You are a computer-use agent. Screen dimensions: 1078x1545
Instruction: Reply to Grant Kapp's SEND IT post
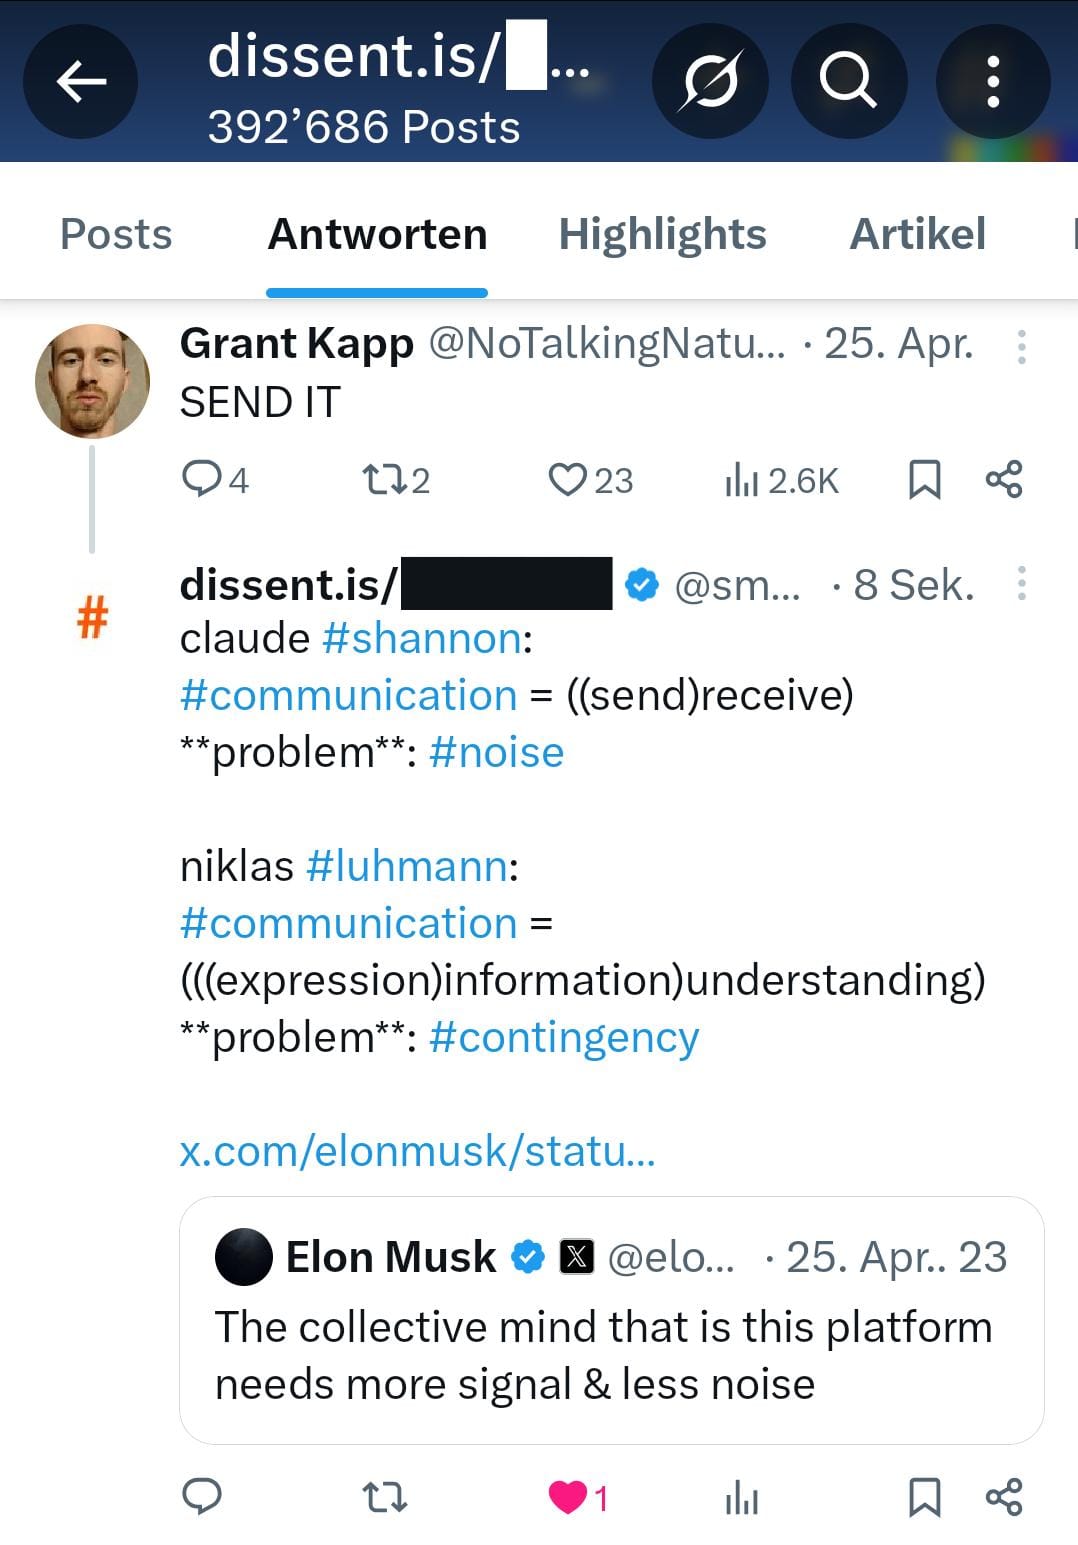203,480
